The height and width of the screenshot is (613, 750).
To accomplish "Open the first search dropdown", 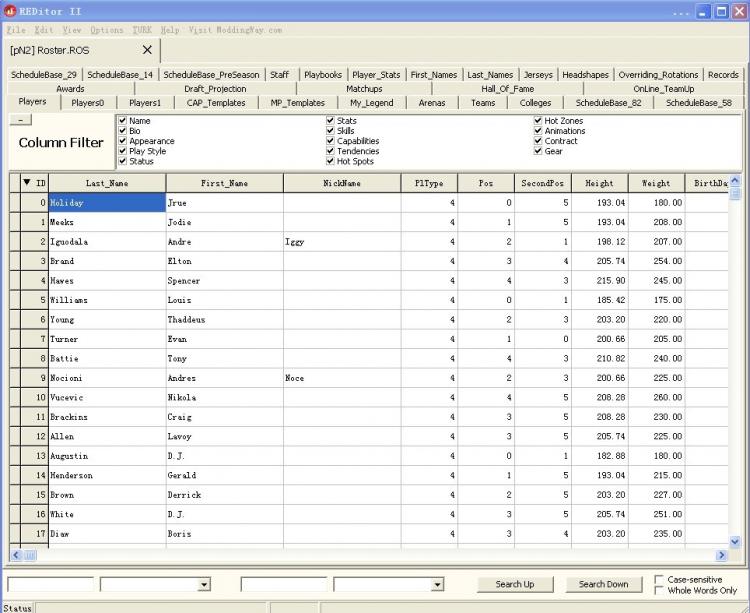I will [204, 584].
